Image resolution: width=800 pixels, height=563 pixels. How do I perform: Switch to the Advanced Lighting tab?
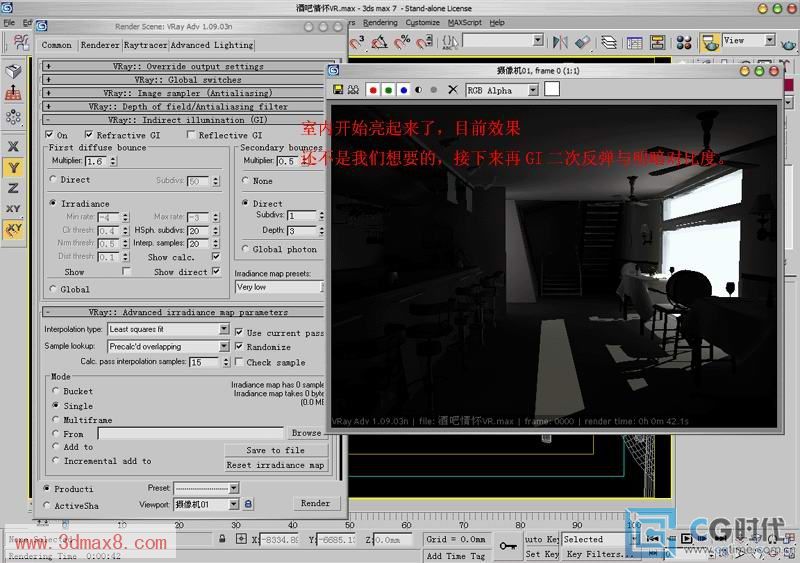[x=212, y=45]
